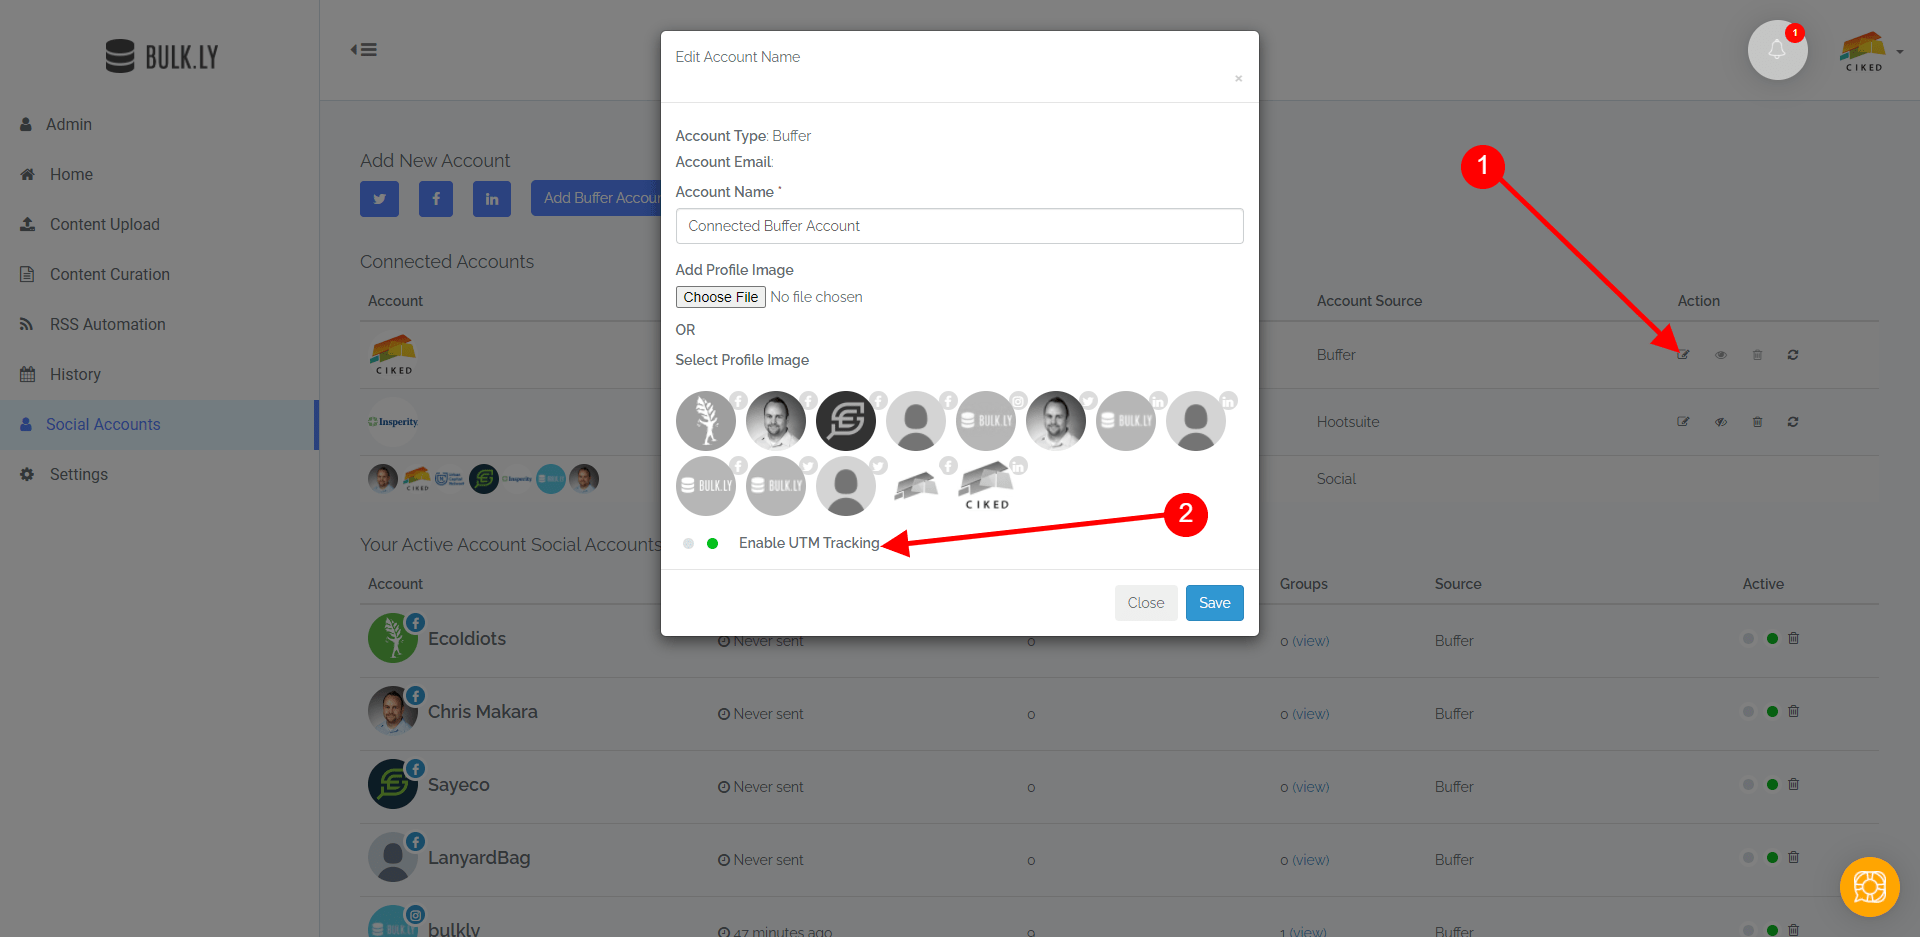1920x937 pixels.
Task: Save the account name changes
Action: (1214, 603)
